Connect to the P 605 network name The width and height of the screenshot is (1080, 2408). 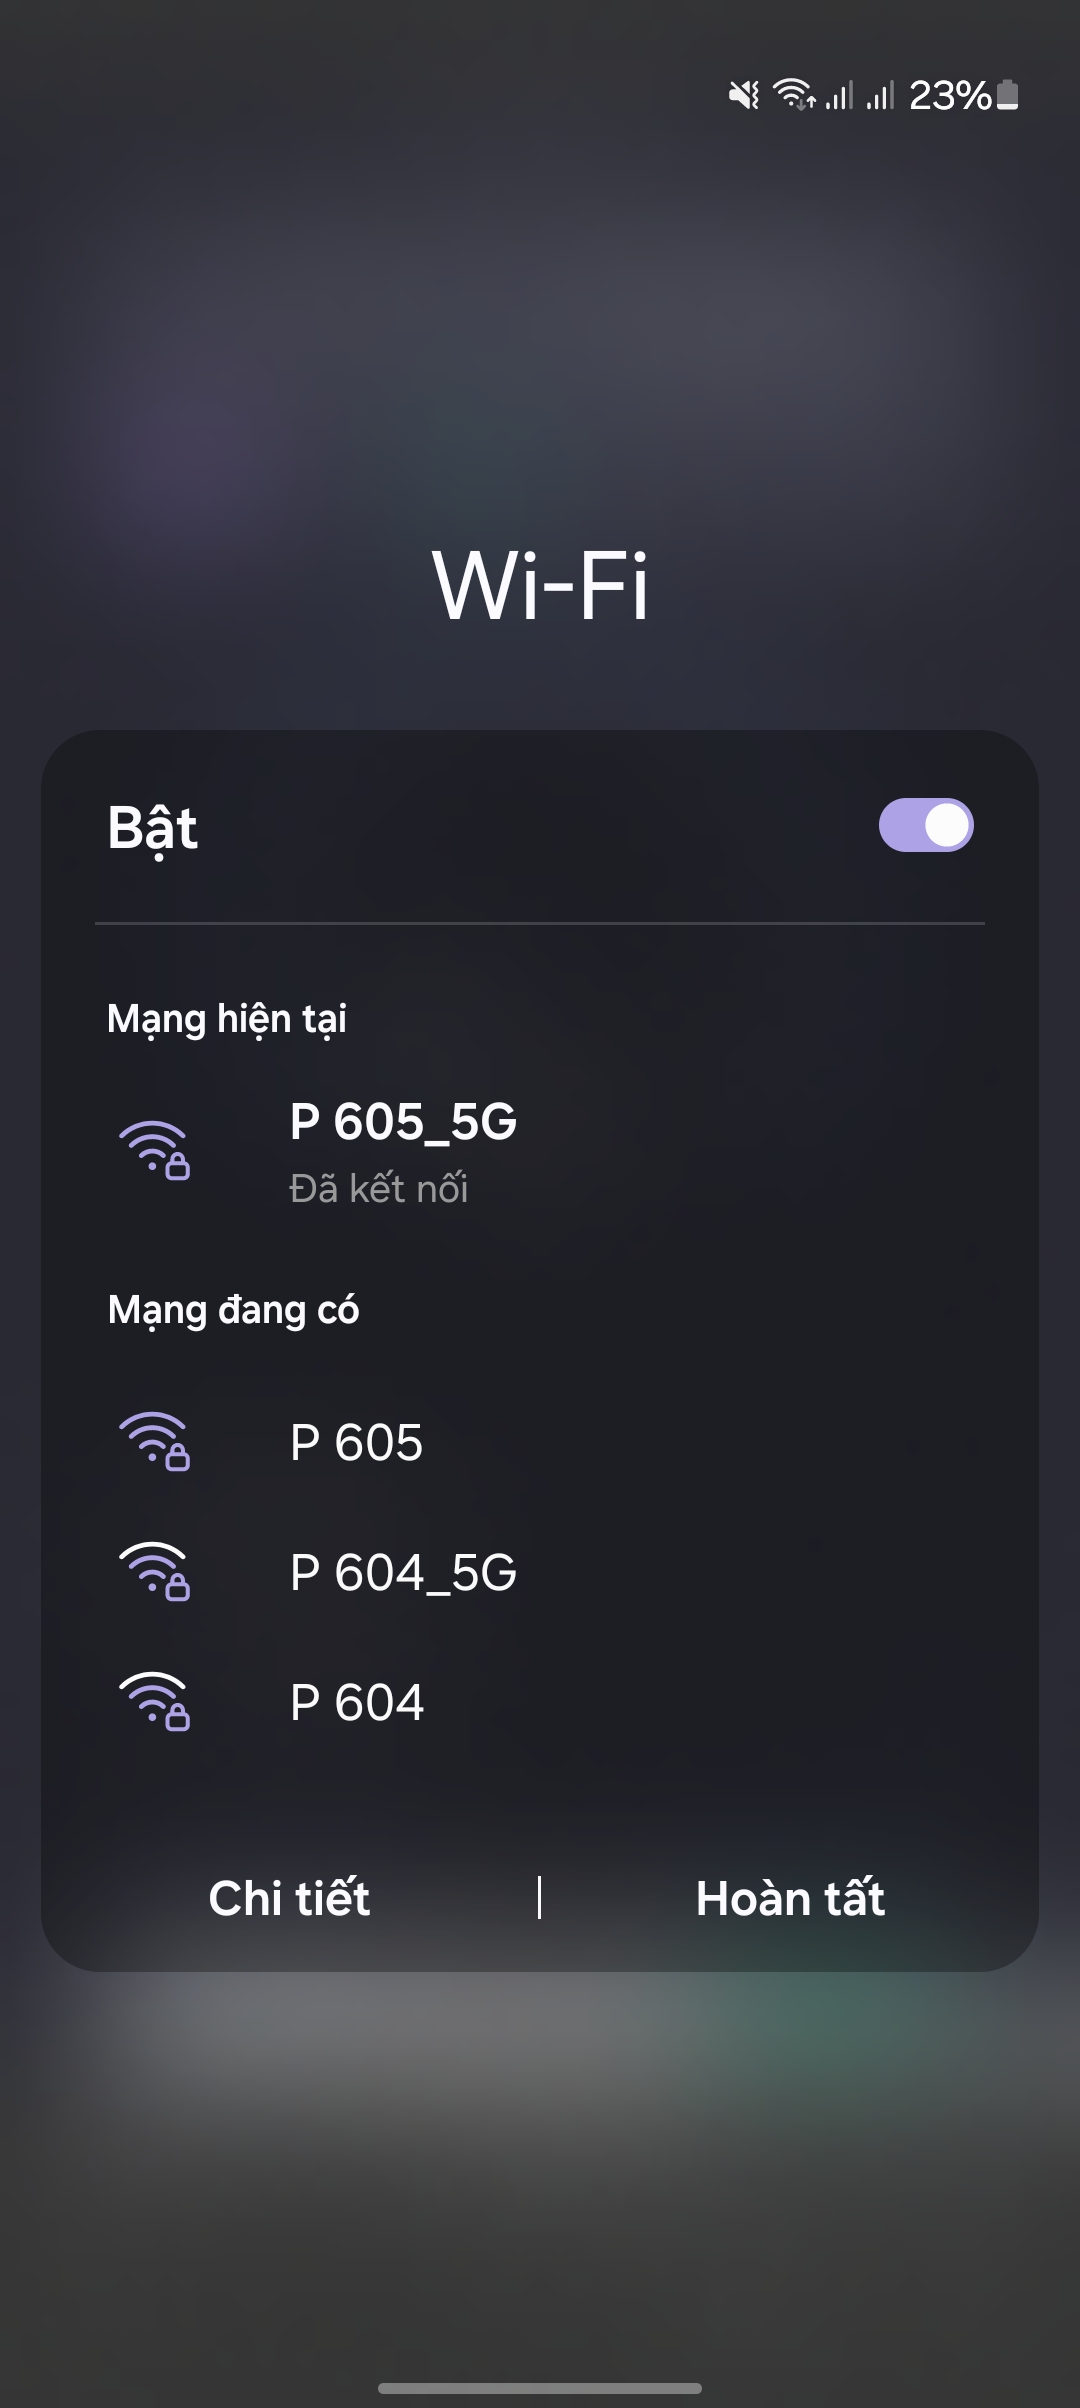coord(356,1443)
